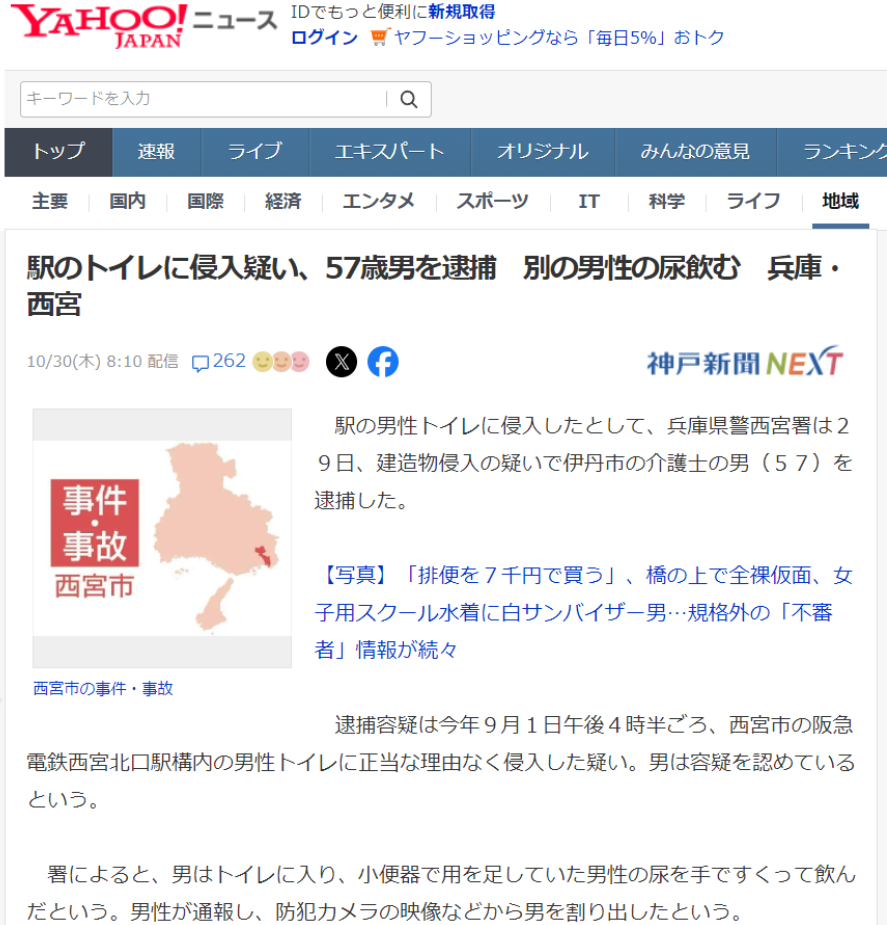Go to the みんなの意見 tab
The image size is (887, 925).
tap(695, 152)
